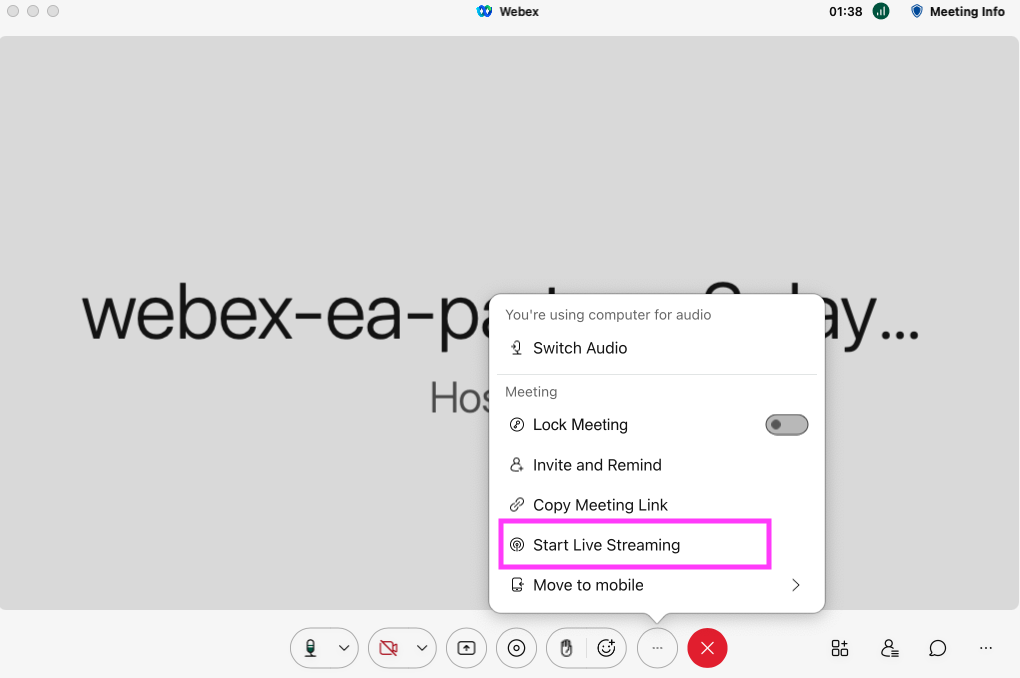The height and width of the screenshot is (678, 1020).
Task: Show the participants panel
Action: 889,648
